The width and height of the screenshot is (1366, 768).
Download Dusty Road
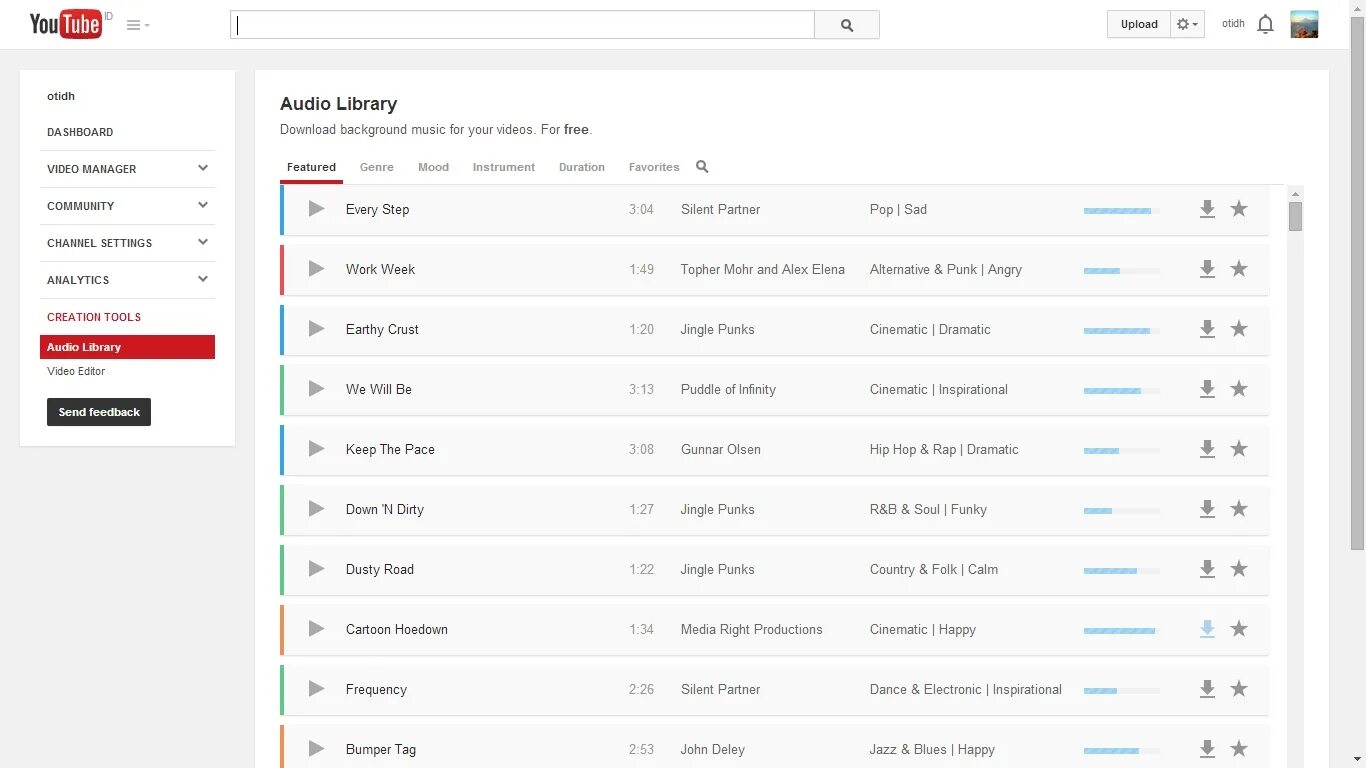pyautogui.click(x=1207, y=569)
